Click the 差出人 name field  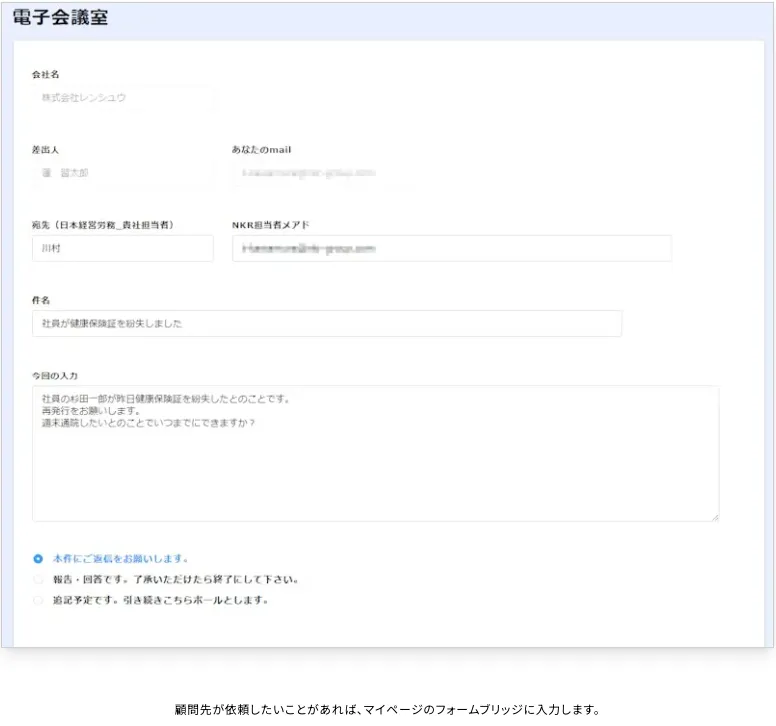tap(123, 173)
